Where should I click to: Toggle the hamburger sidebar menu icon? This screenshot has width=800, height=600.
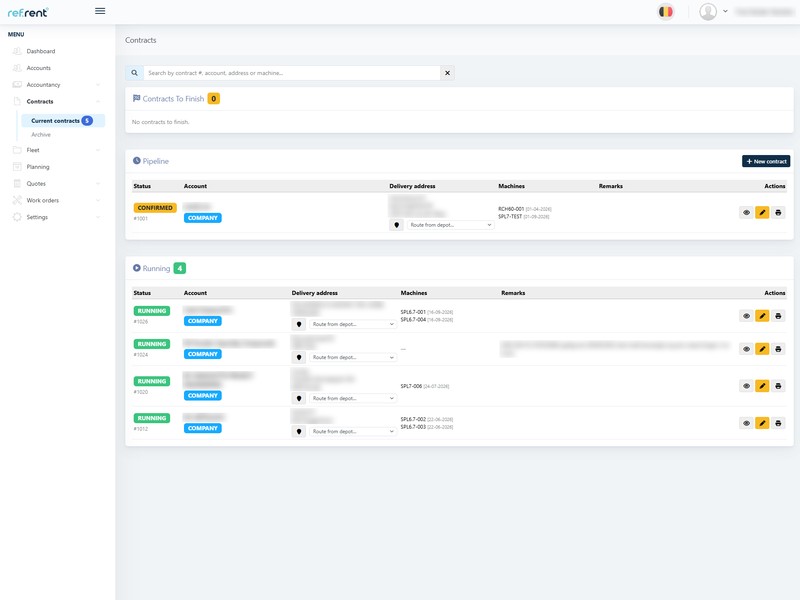click(100, 11)
